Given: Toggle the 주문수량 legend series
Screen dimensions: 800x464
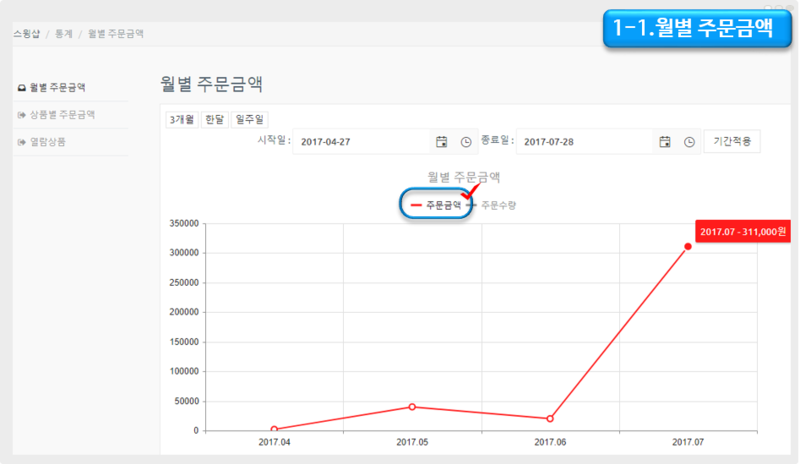Looking at the screenshot, I should (492, 205).
